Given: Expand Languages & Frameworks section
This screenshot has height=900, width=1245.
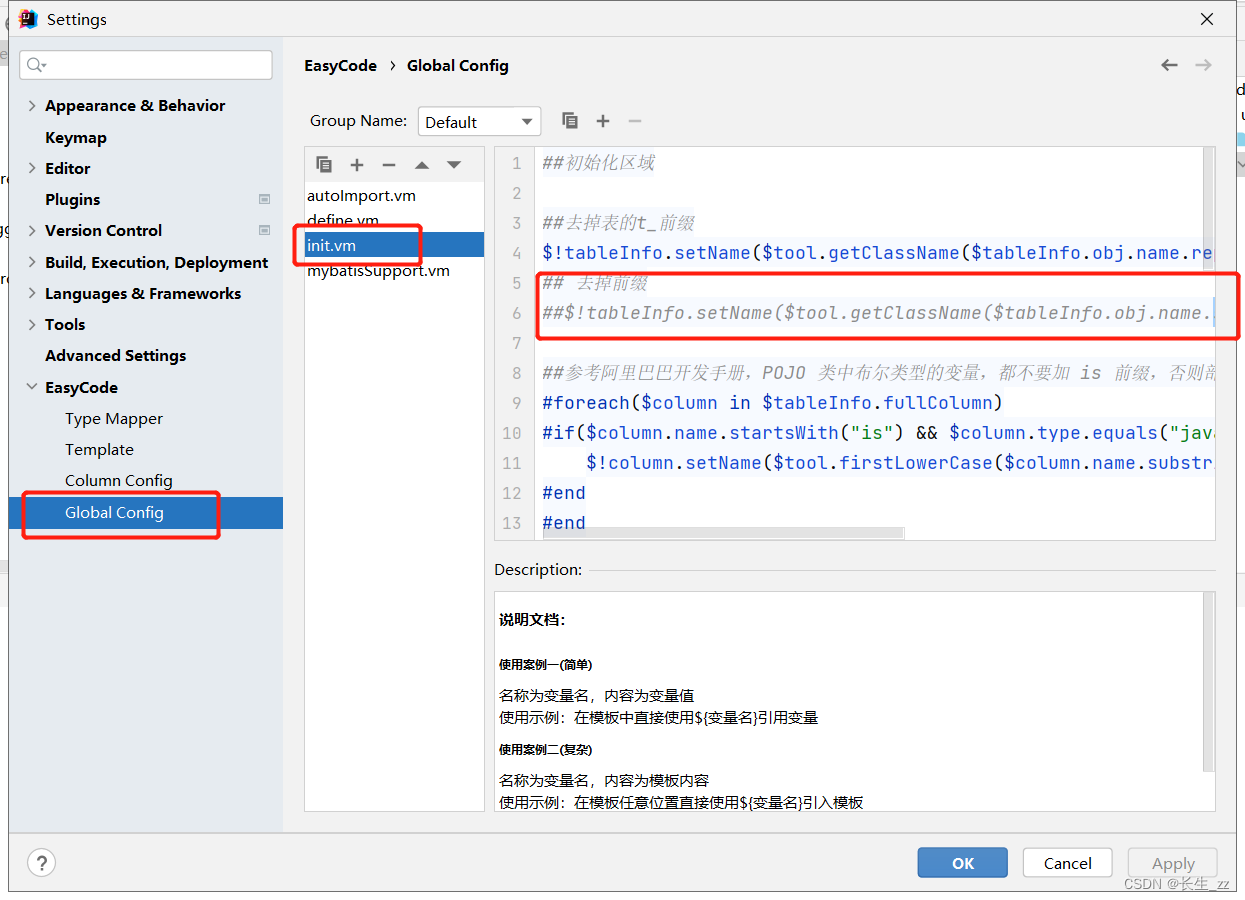Looking at the screenshot, I should pos(32,293).
